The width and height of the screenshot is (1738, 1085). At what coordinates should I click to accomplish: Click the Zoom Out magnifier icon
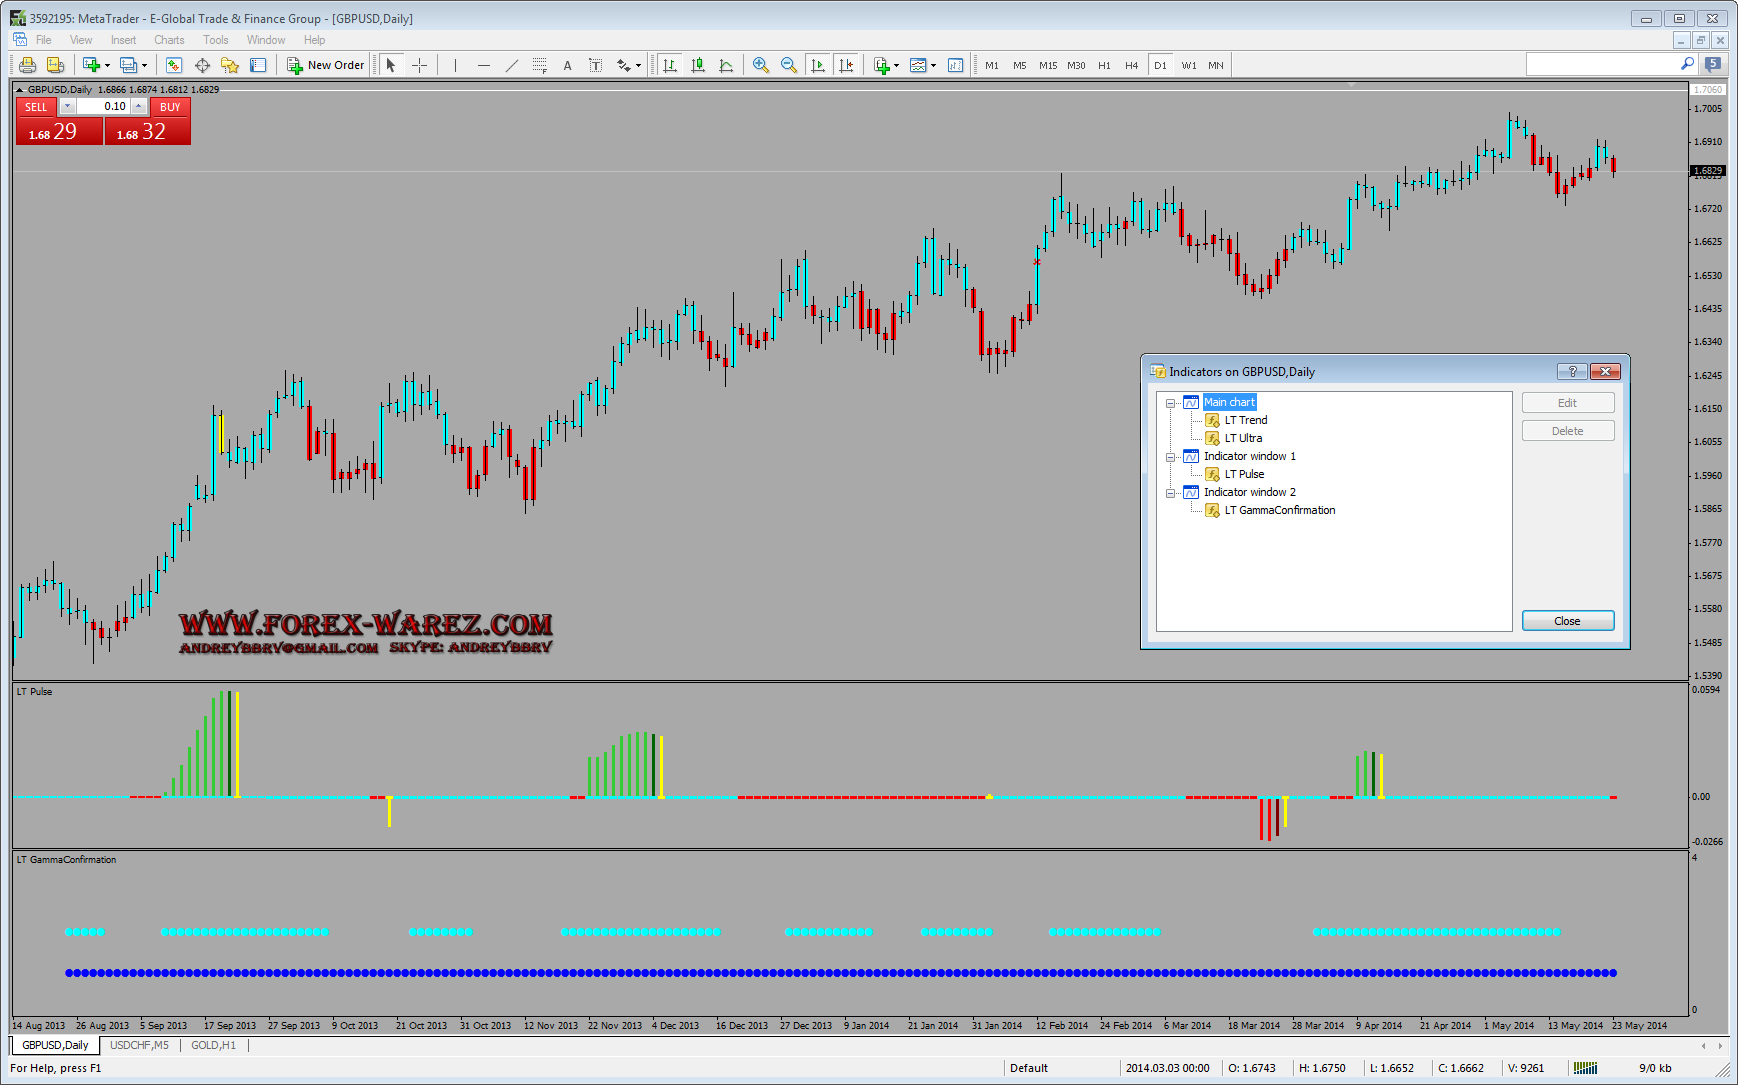pos(789,66)
